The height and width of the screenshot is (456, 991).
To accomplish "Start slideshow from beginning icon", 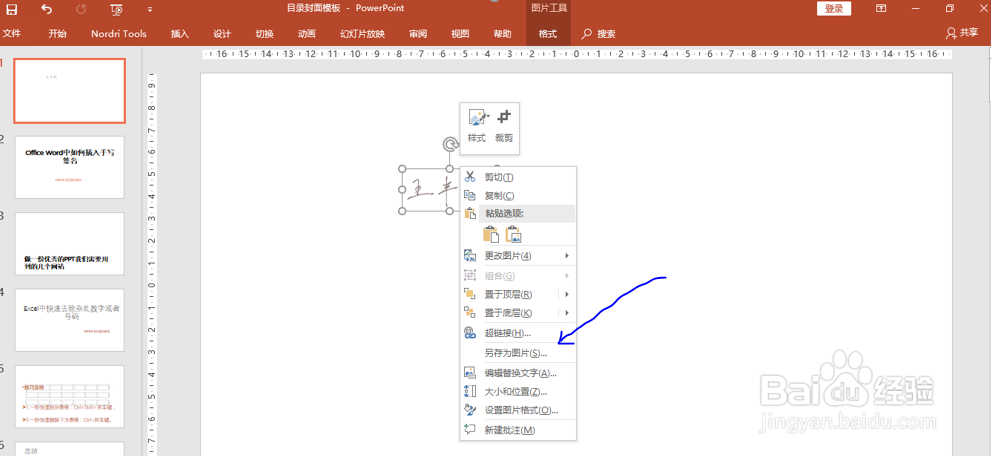I will pyautogui.click(x=116, y=9).
